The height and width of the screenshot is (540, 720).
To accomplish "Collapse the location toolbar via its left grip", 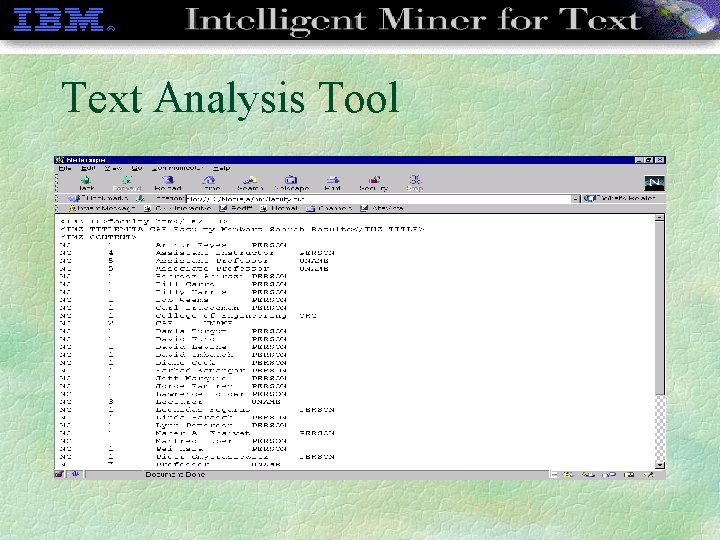I will (x=57, y=198).
